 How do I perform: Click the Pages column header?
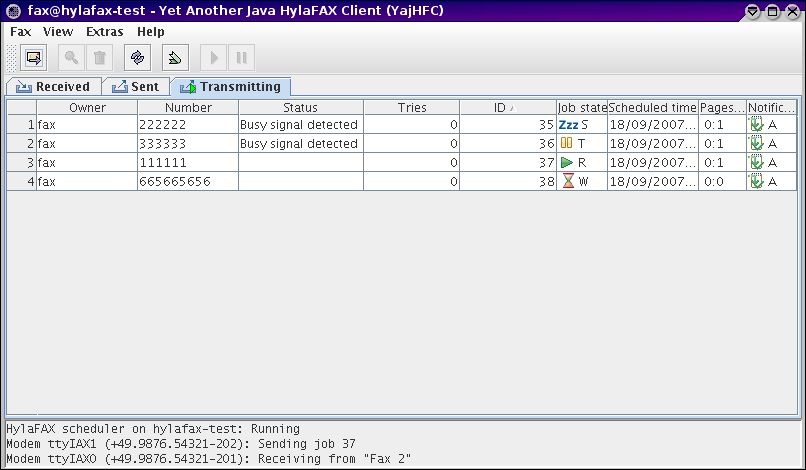(722, 107)
